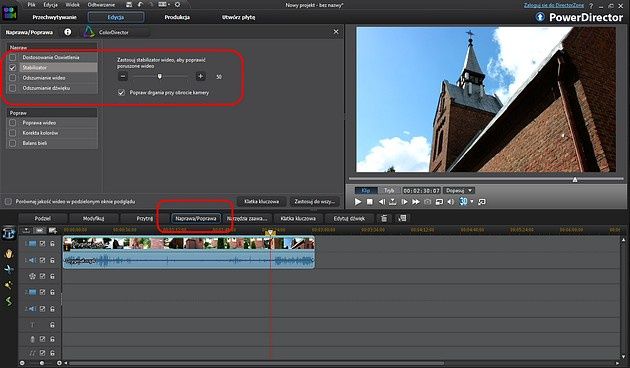Screen dimensions: 630x368
Task: Click the fast forward icon
Action: pos(416,202)
